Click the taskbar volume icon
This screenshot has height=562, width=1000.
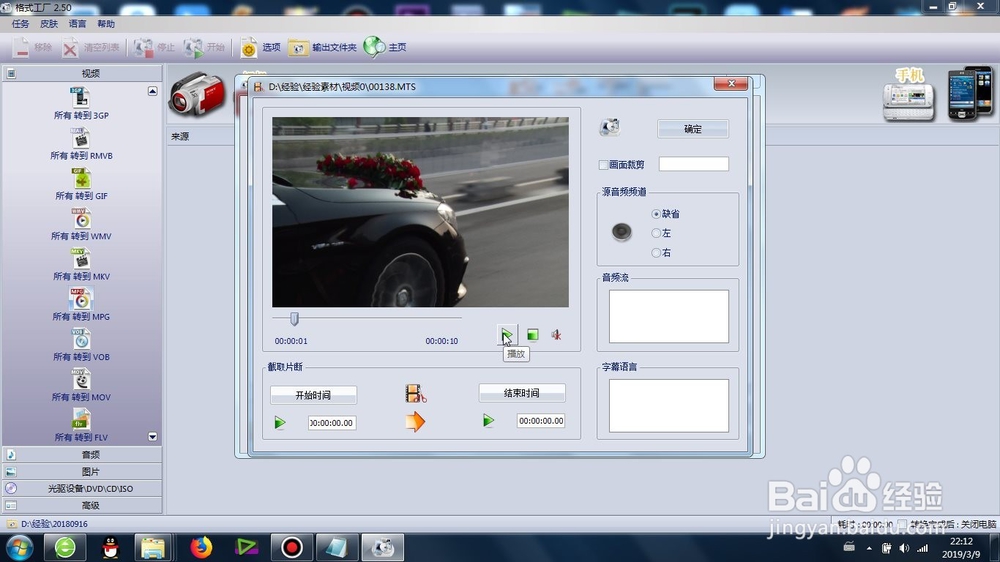click(904, 548)
